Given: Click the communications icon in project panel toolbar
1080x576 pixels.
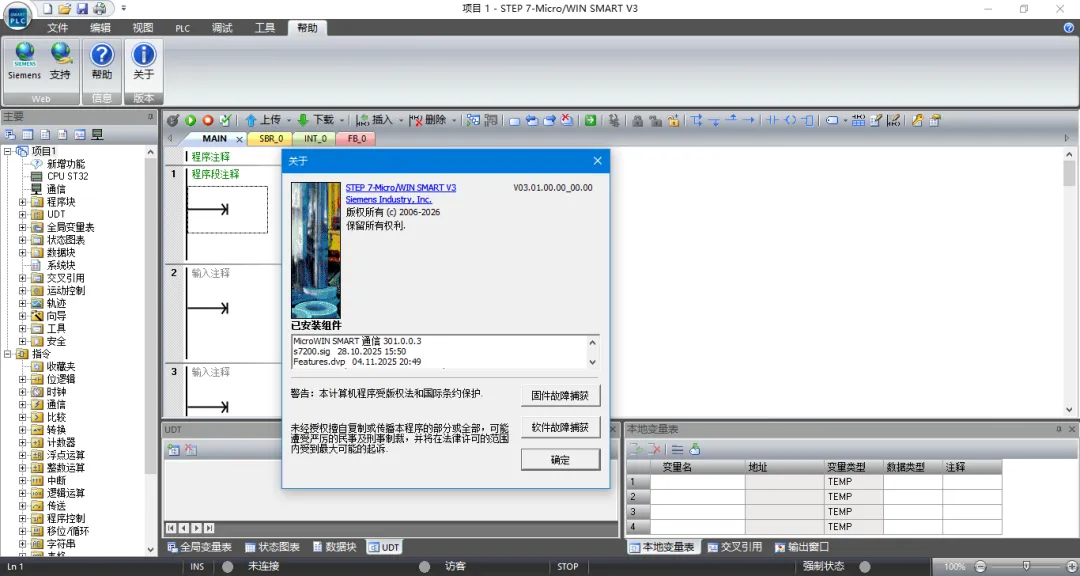Looking at the screenshot, I should 98,134.
